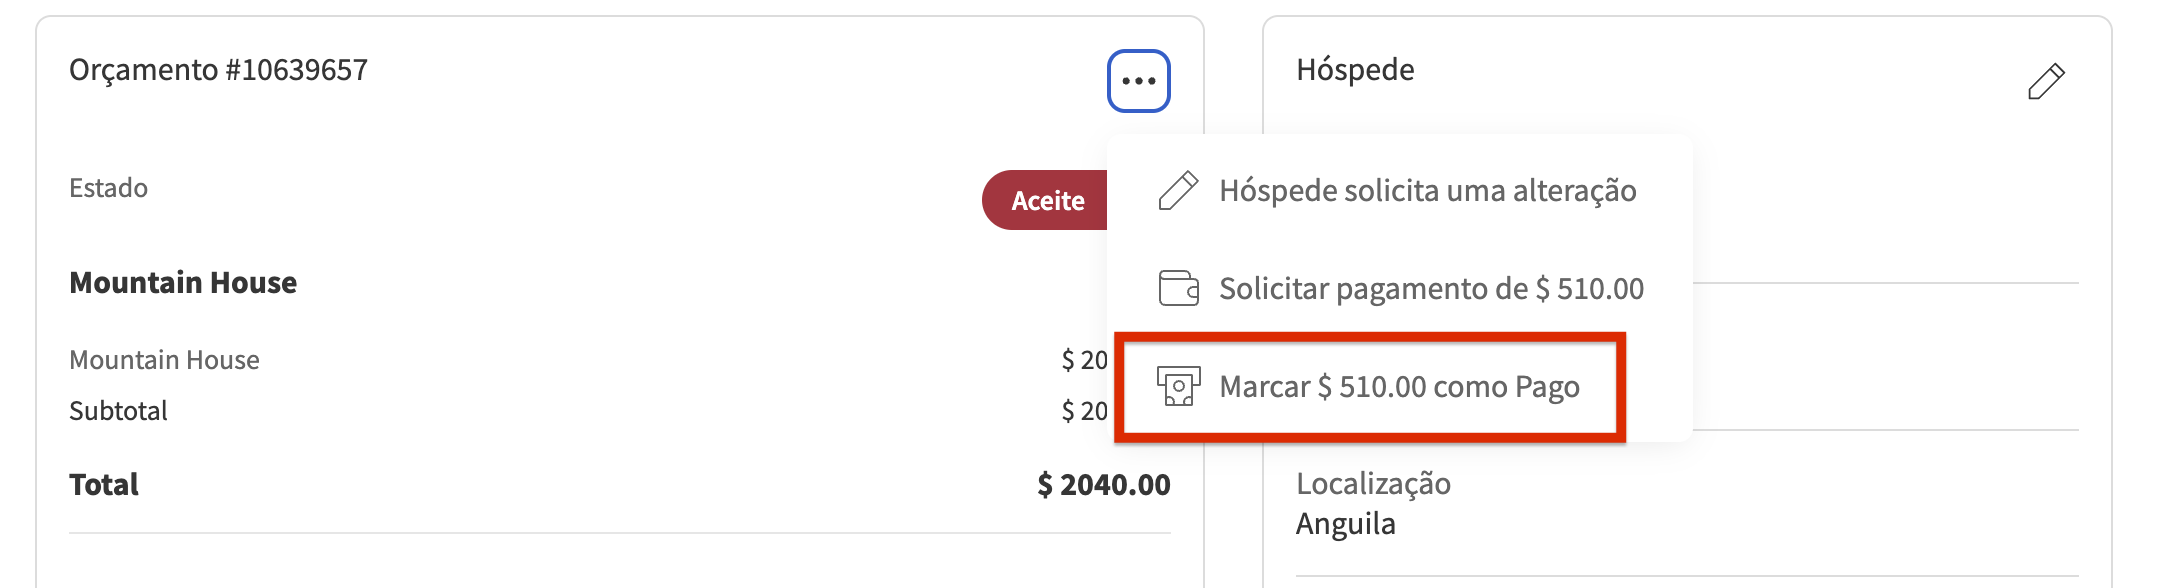Click the Localização field label

point(1373,484)
